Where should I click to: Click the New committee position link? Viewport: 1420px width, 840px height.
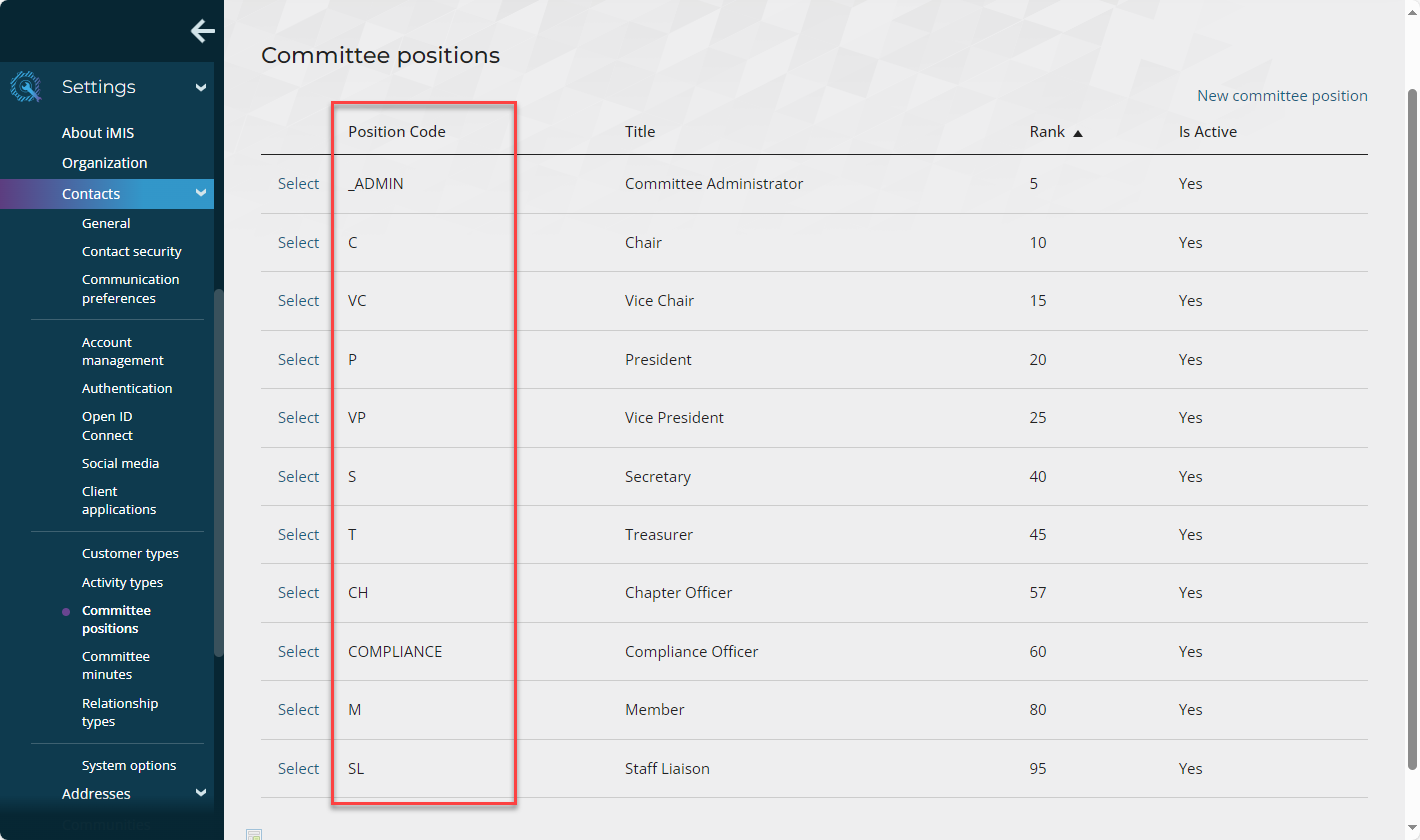tap(1281, 96)
